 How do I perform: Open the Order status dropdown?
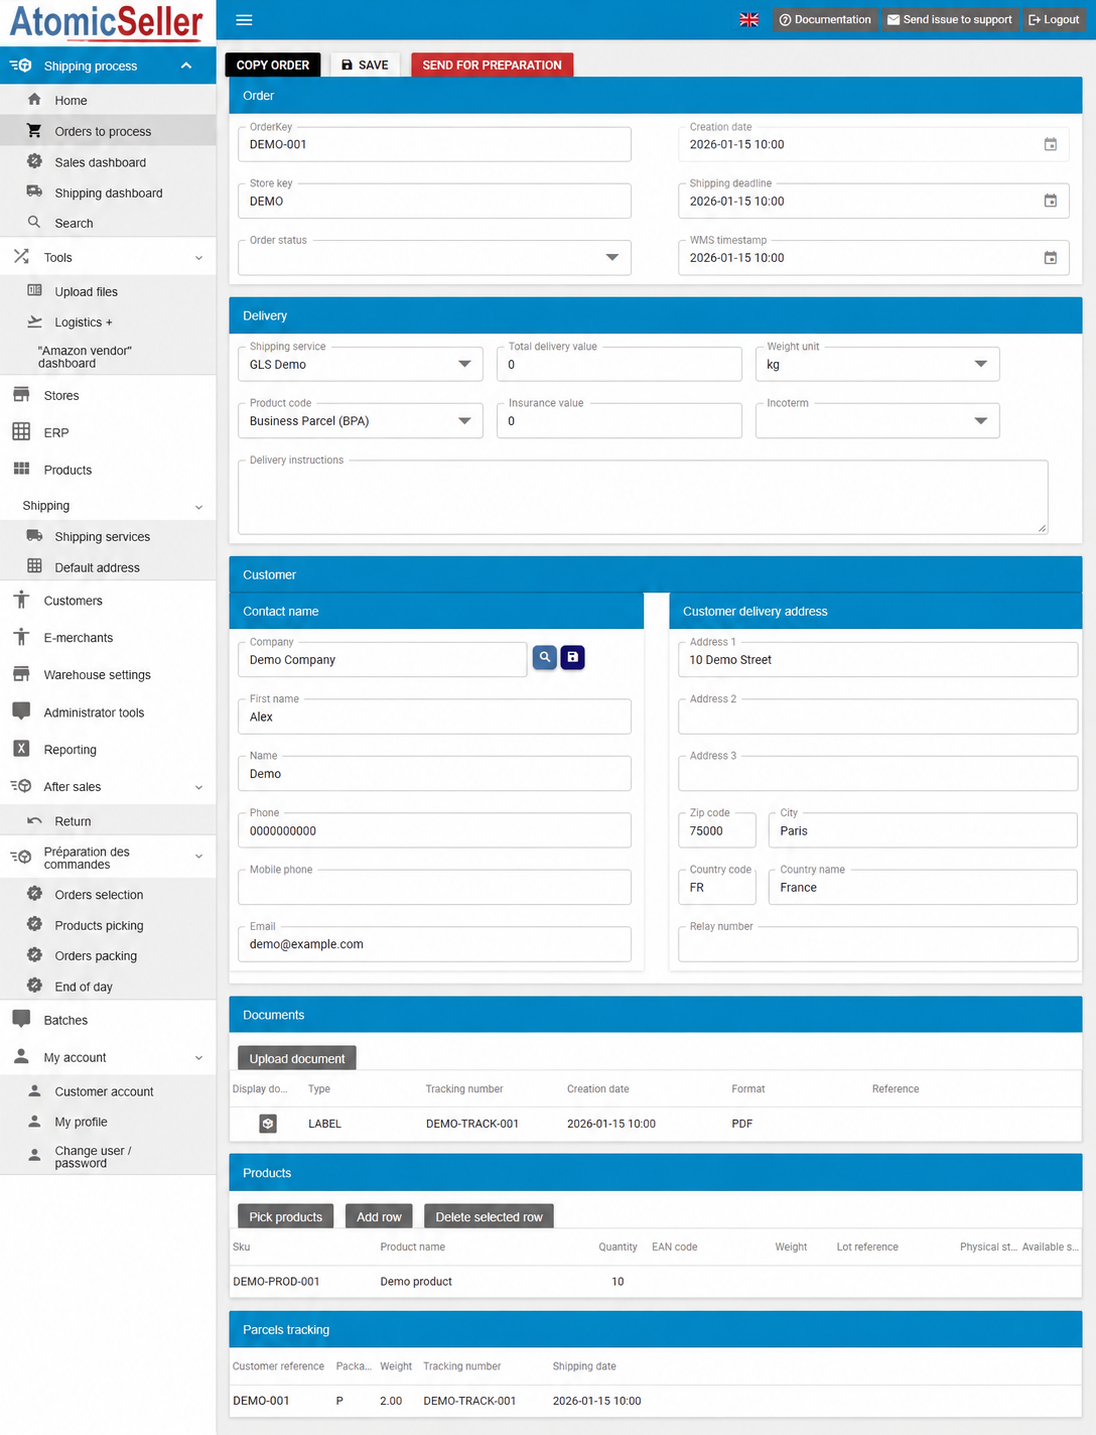point(434,258)
